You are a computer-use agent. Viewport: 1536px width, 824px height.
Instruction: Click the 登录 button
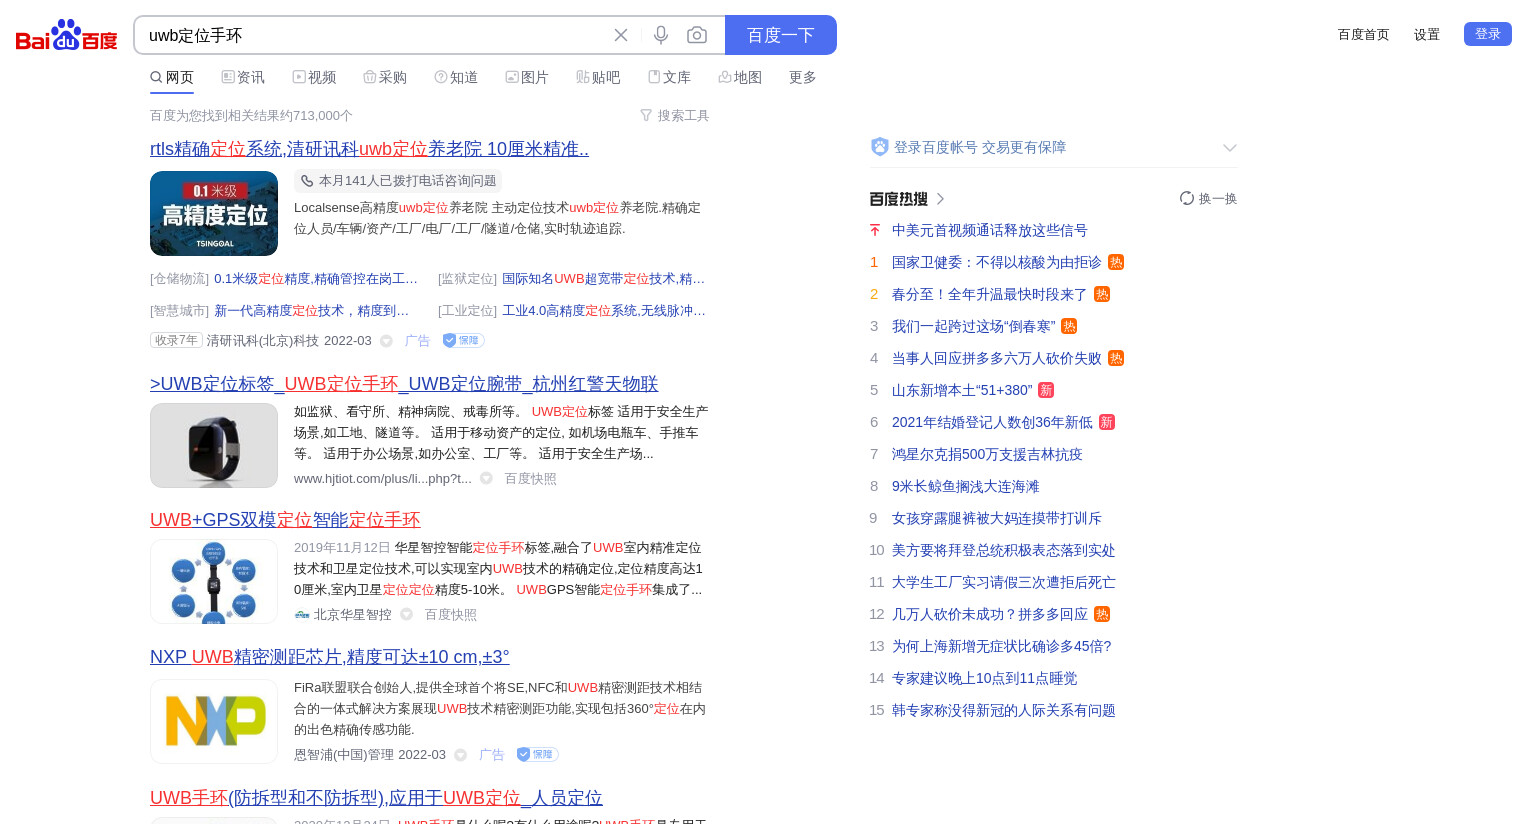coord(1488,34)
